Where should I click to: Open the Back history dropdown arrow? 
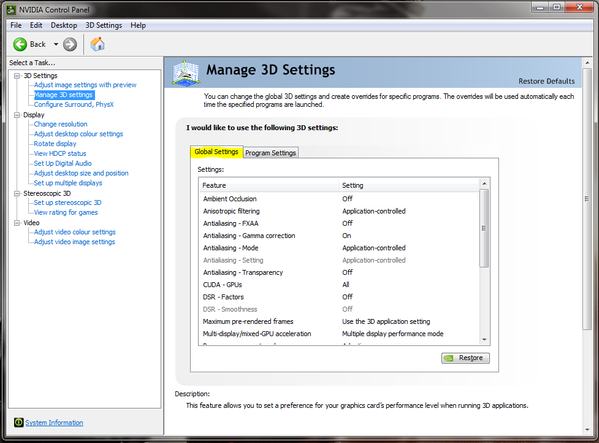pos(56,44)
